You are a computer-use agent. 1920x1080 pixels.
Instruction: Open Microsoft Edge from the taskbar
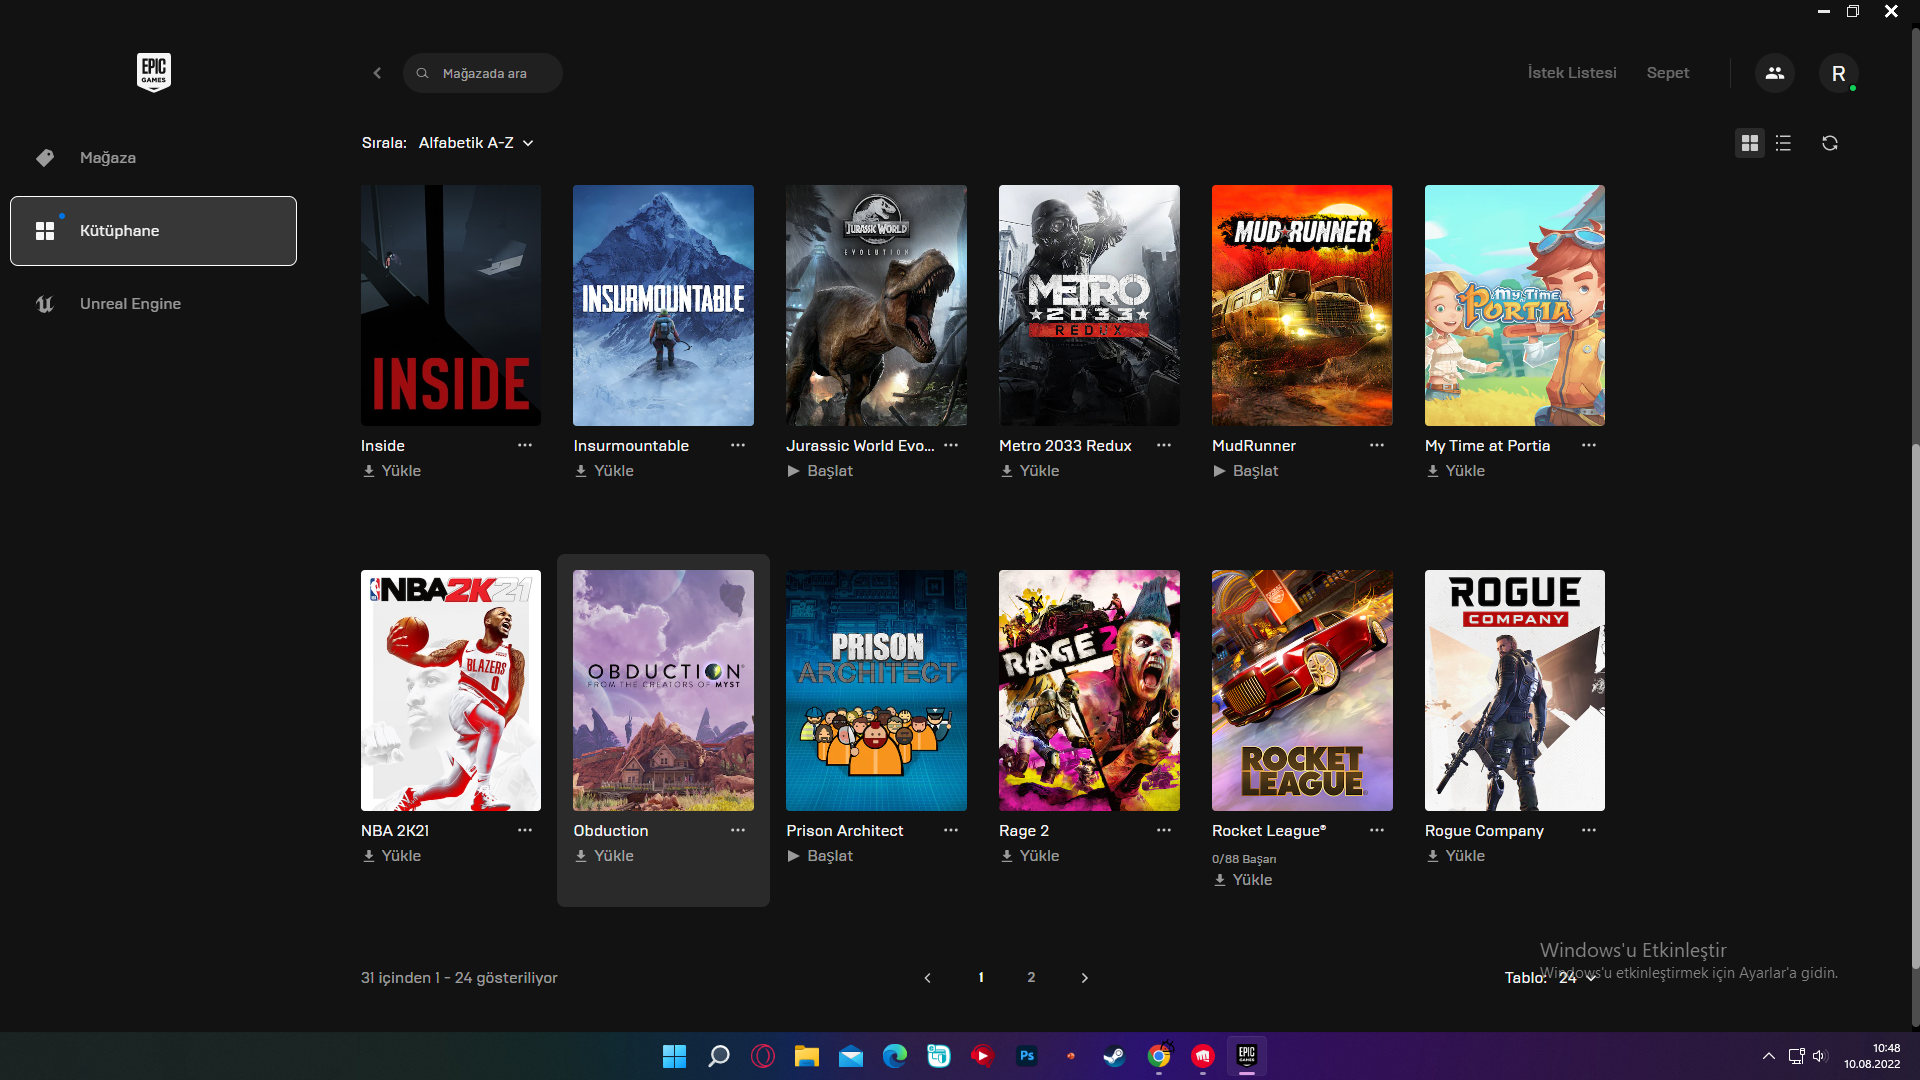tap(894, 1056)
